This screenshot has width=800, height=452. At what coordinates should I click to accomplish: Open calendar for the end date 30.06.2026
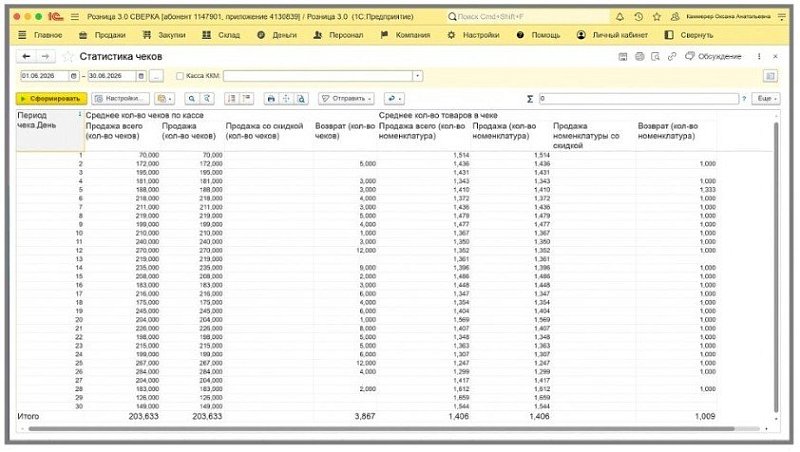coord(141,76)
